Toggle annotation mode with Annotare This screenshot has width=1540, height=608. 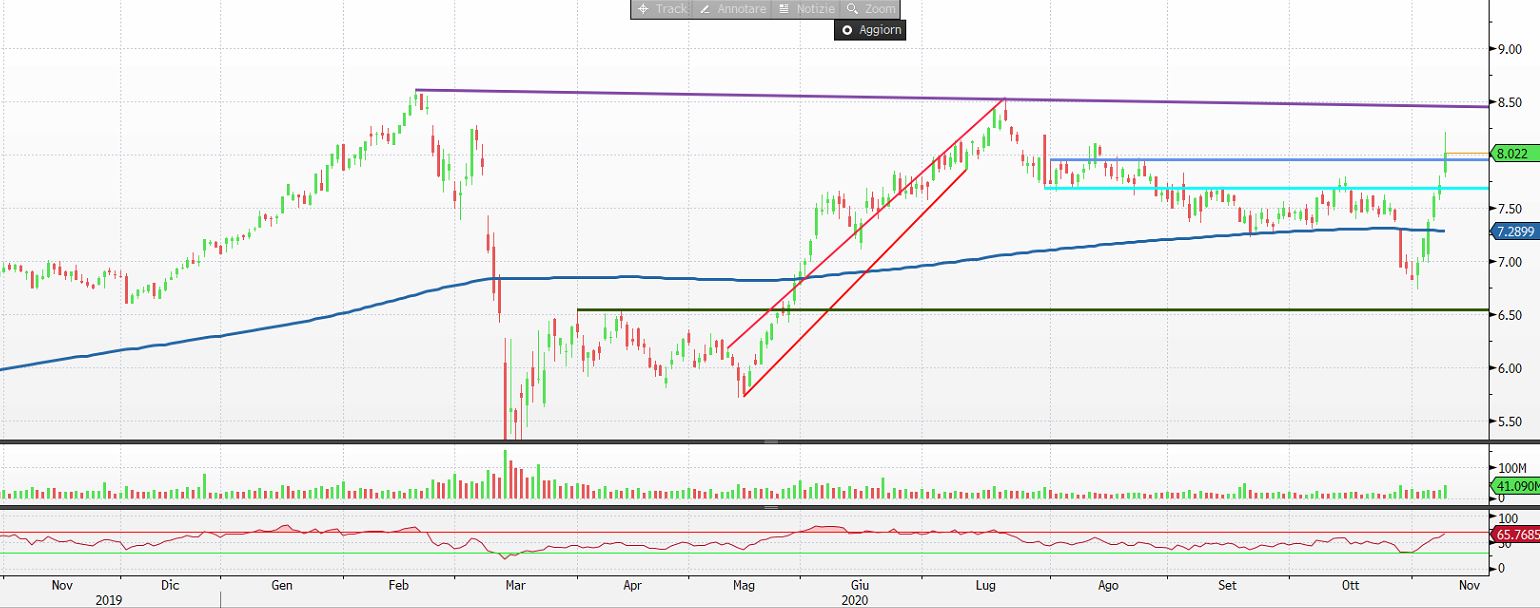click(x=730, y=9)
